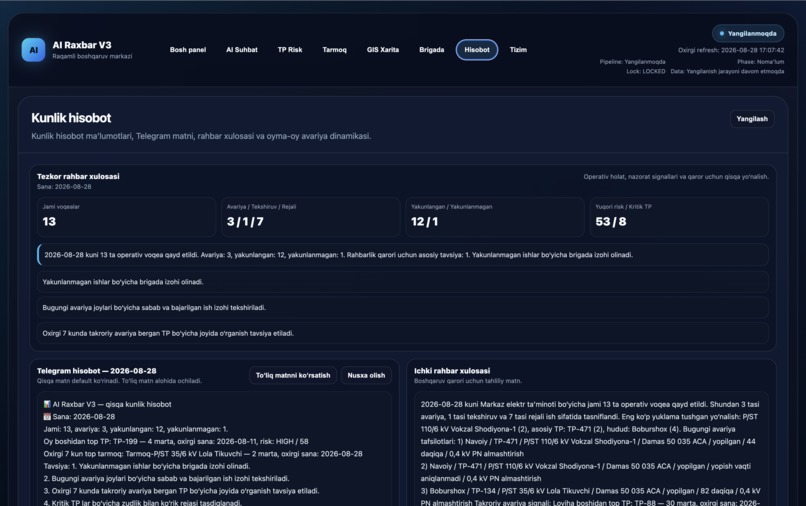Screen dimensions: 806x506
Task: Click the Yangilanmoqda status badge
Action: (748, 33)
